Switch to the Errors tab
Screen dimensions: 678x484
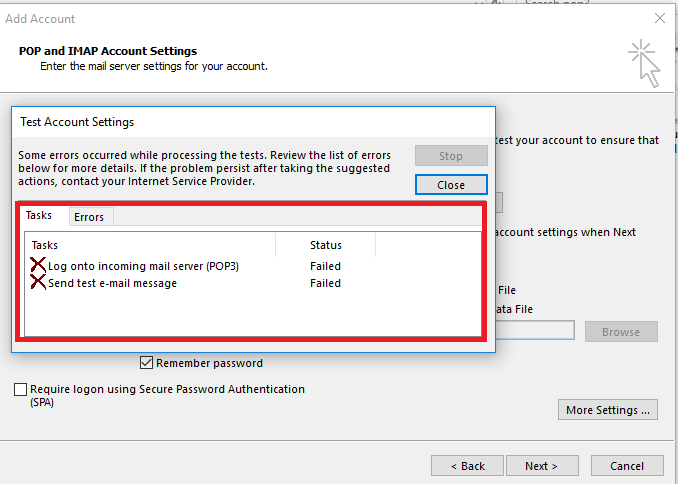(x=89, y=217)
